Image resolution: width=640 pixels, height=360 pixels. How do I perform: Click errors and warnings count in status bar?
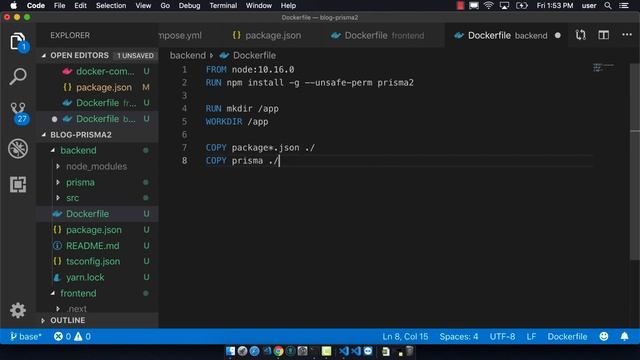[72, 336]
